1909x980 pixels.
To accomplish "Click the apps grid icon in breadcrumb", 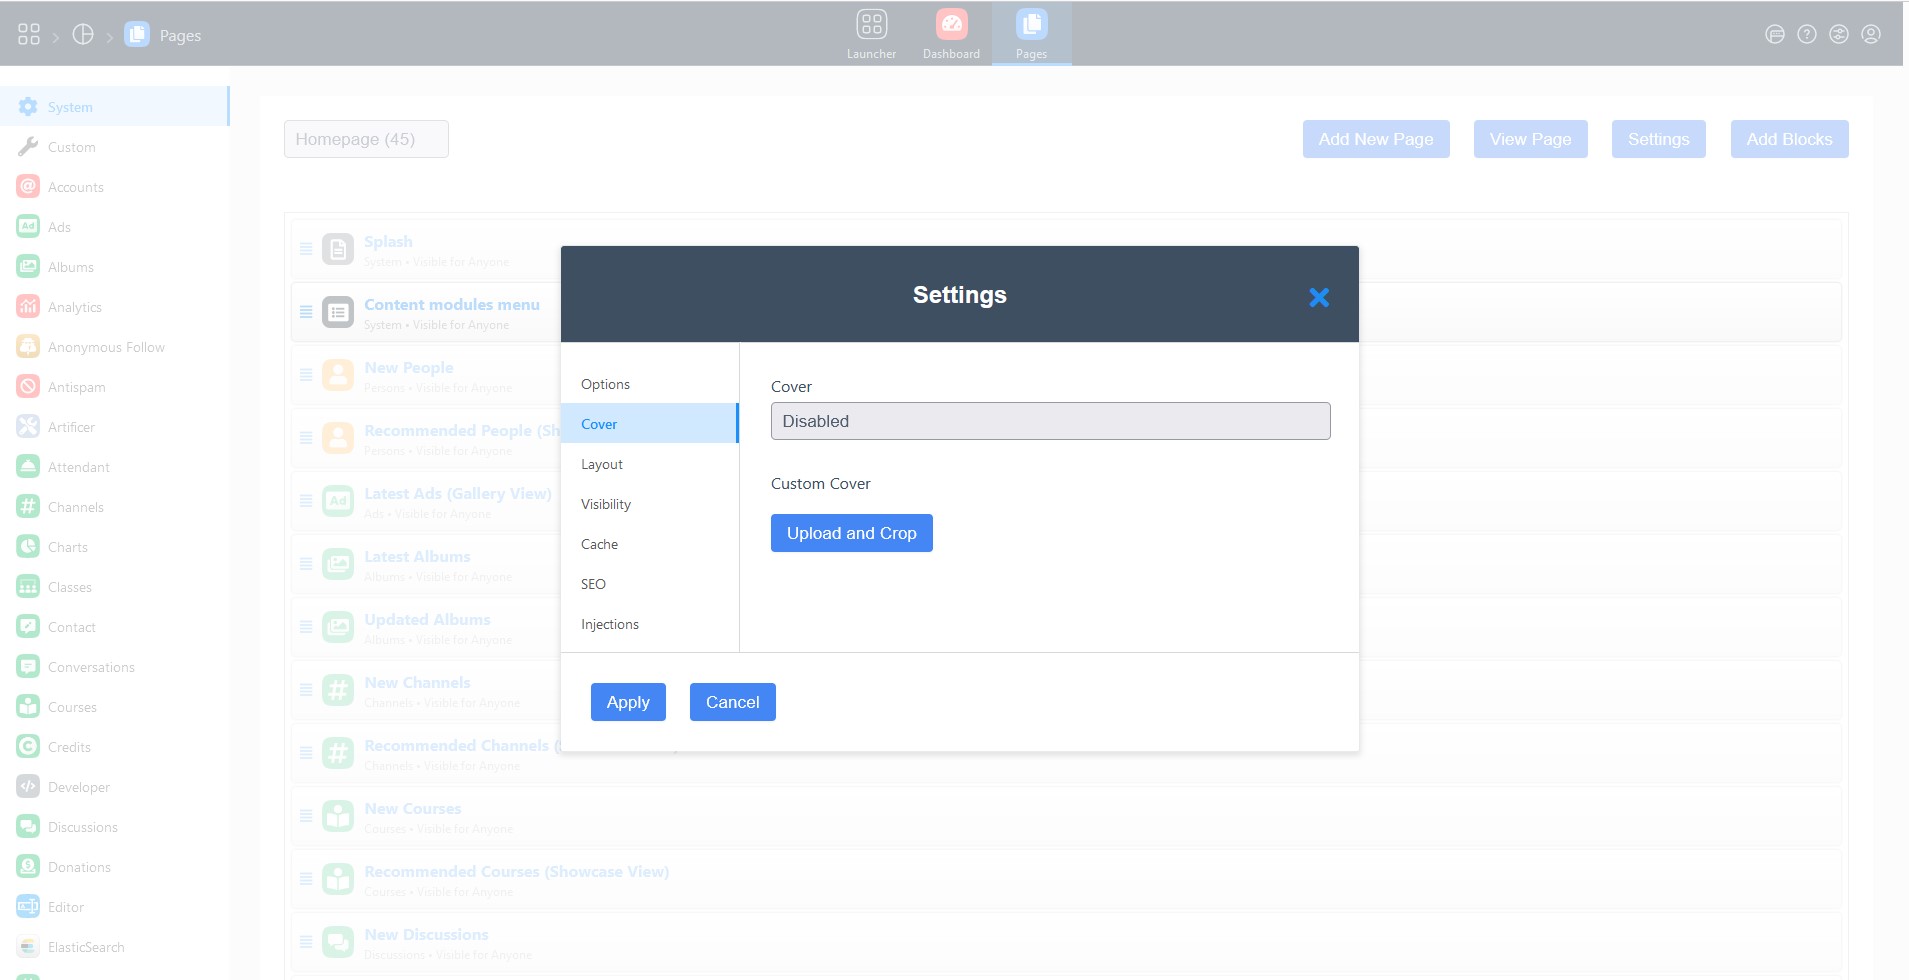I will [x=29, y=35].
